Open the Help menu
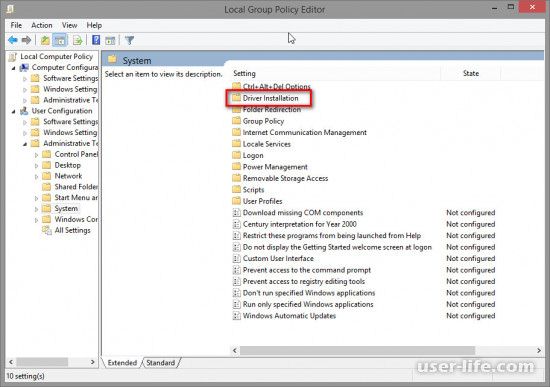550x387 pixels. (x=94, y=25)
